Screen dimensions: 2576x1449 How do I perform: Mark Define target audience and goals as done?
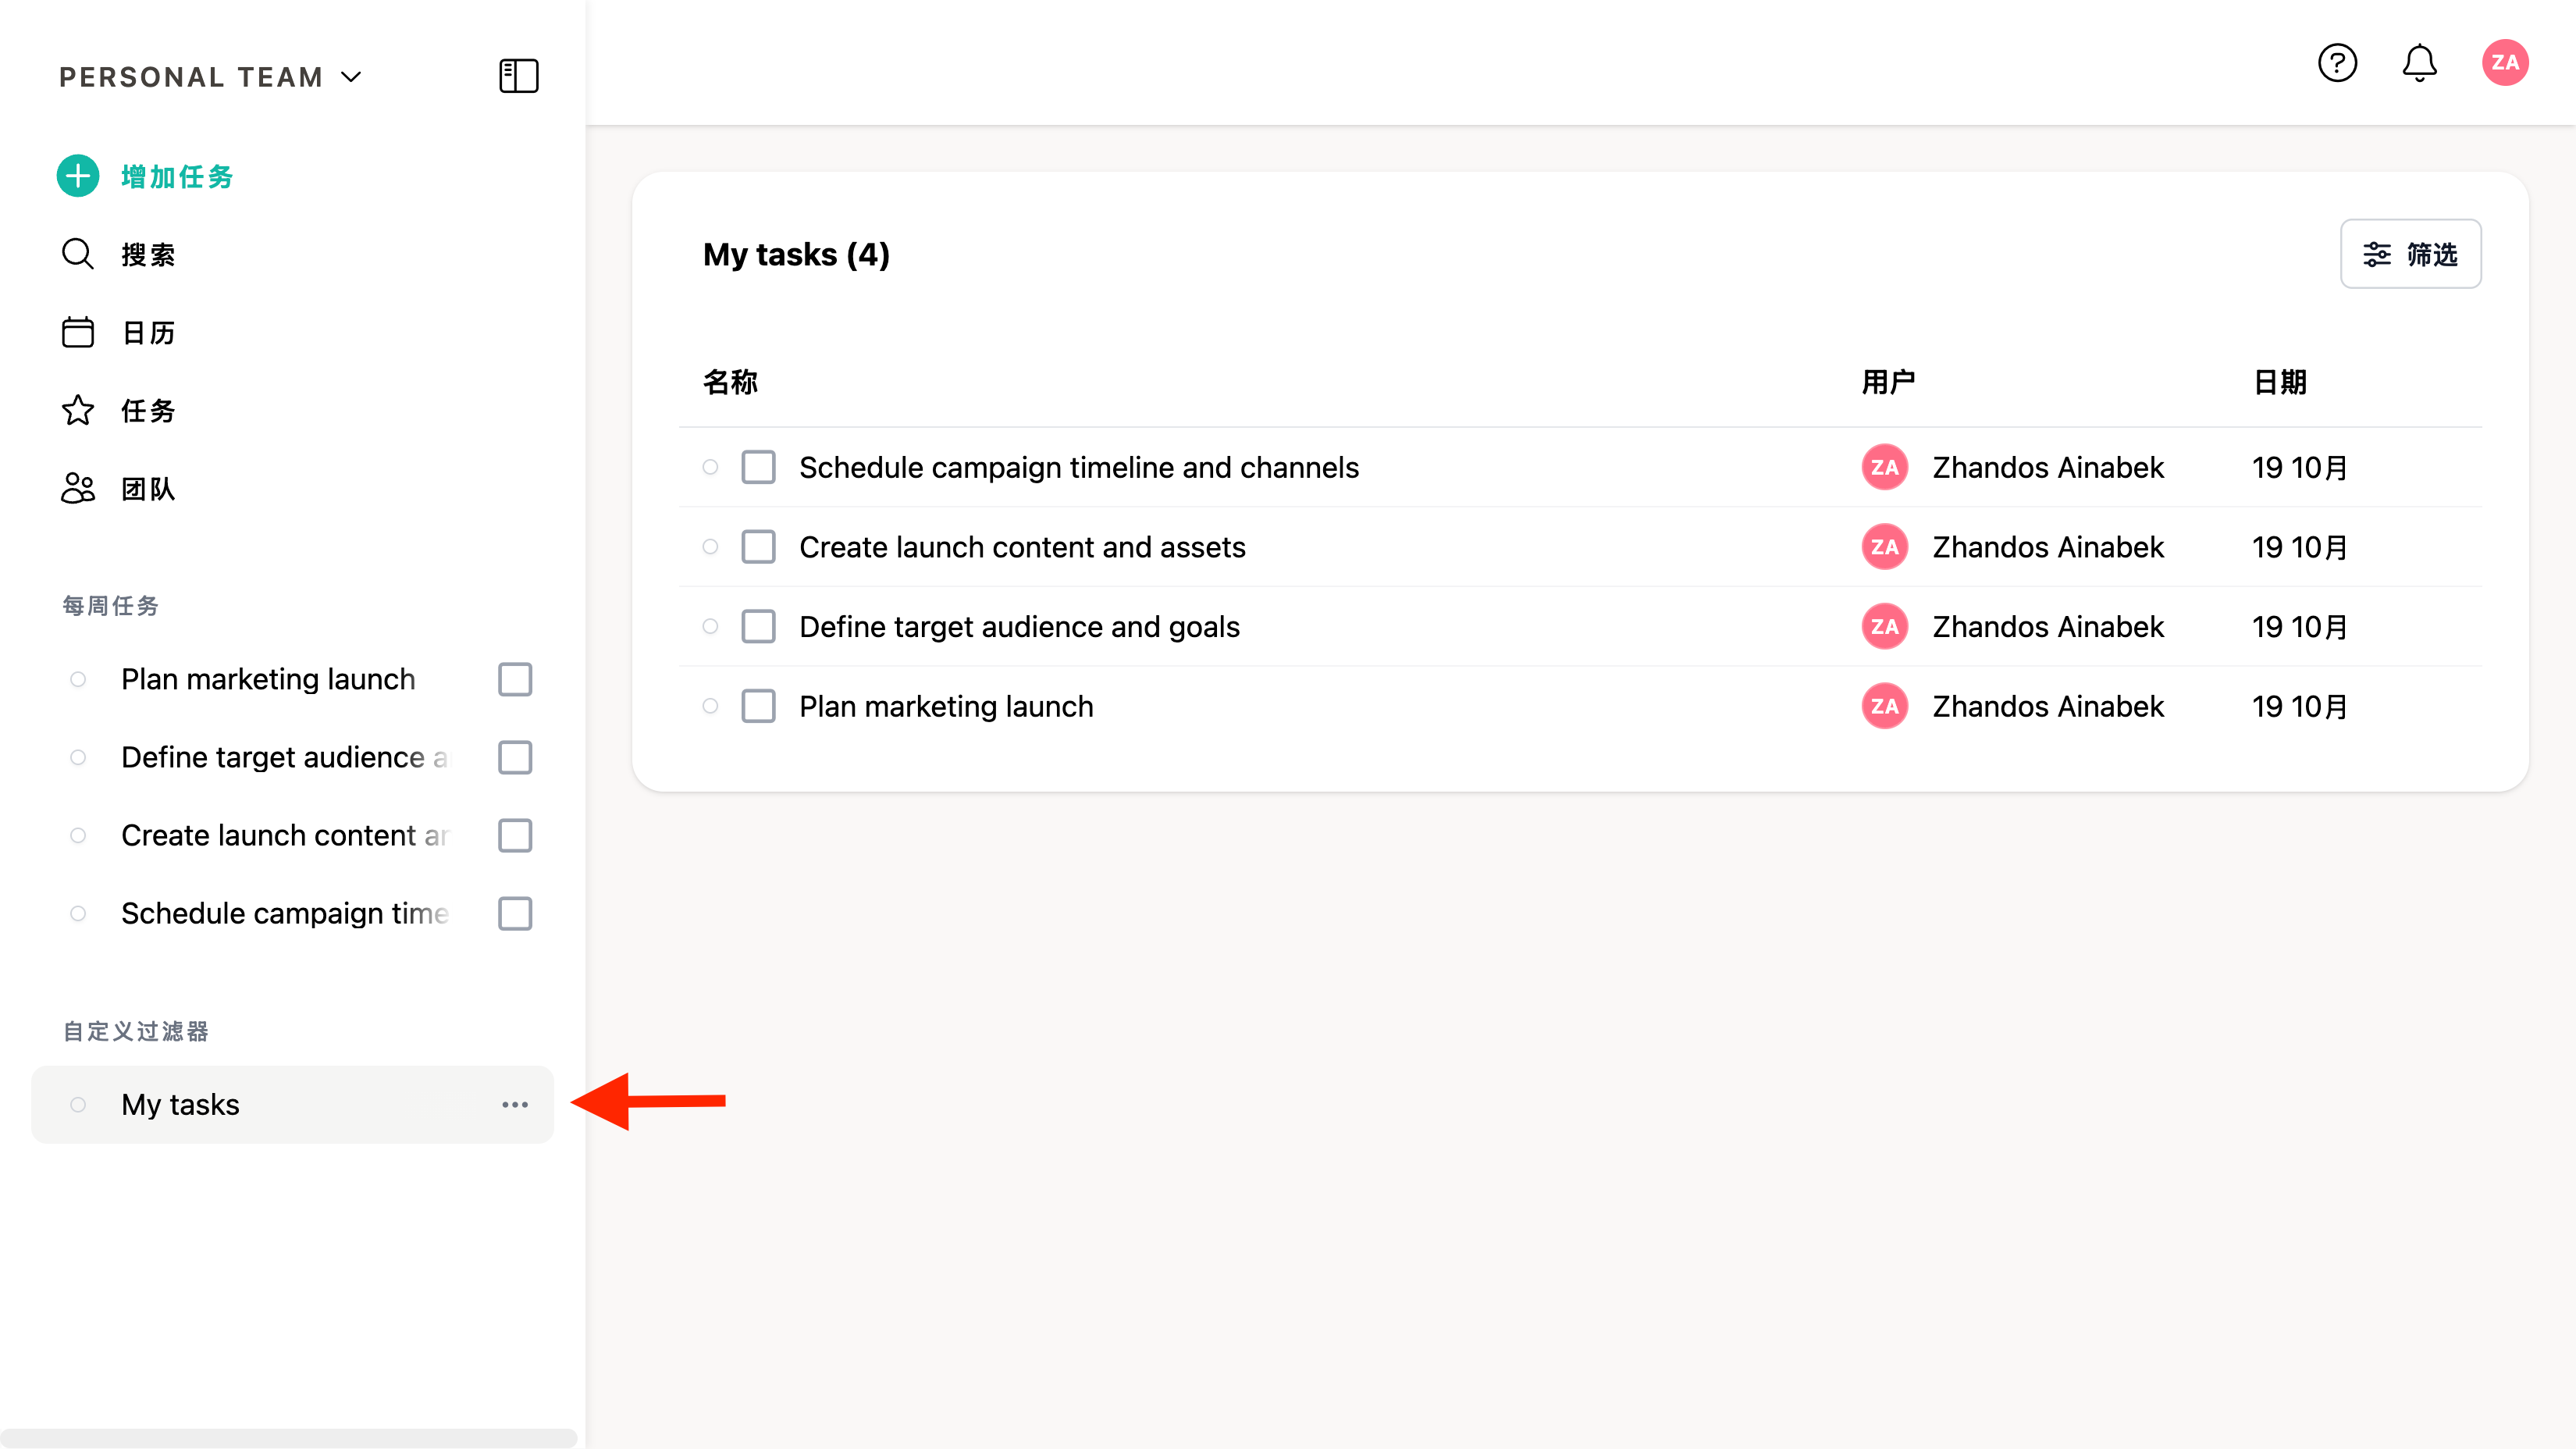coord(758,627)
